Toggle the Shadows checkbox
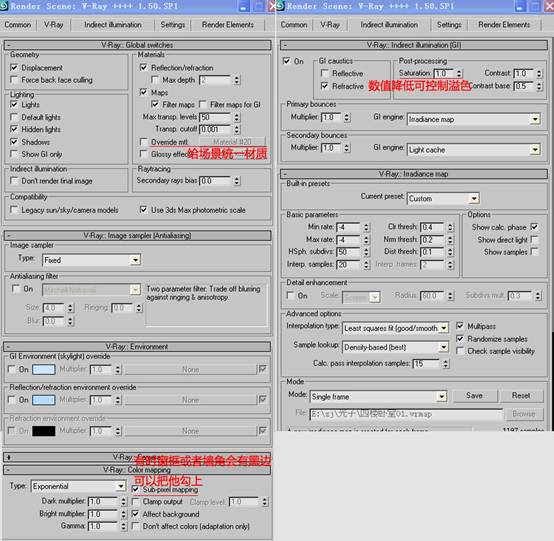 (14, 142)
